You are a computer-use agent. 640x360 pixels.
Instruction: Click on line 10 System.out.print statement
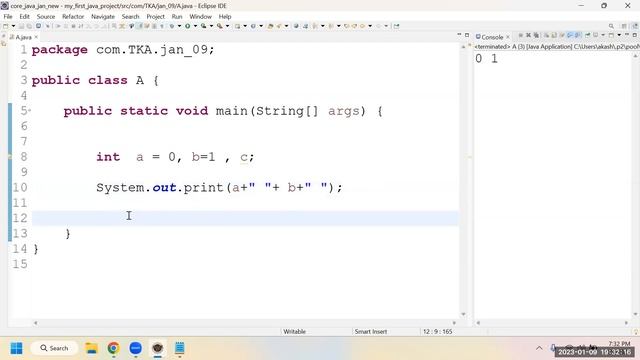point(219,187)
